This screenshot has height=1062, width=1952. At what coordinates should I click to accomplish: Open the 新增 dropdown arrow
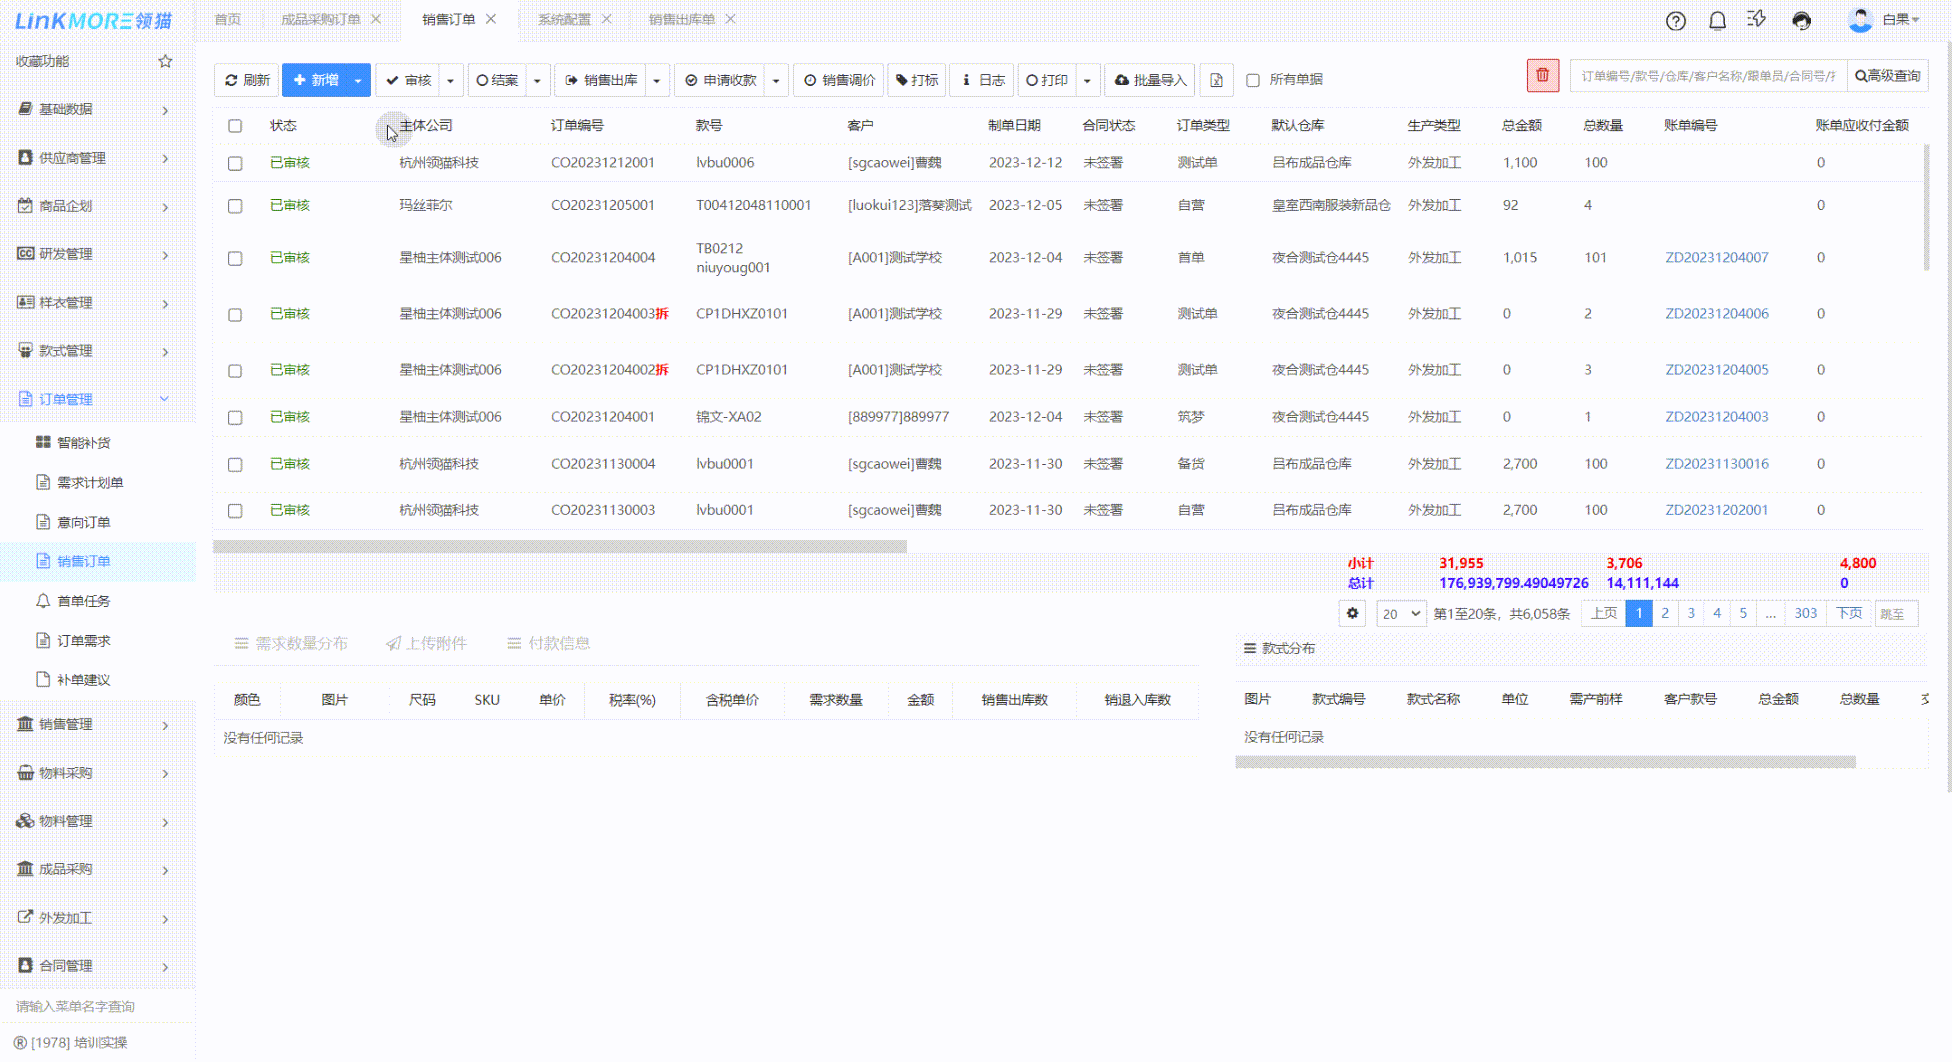pyautogui.click(x=358, y=80)
